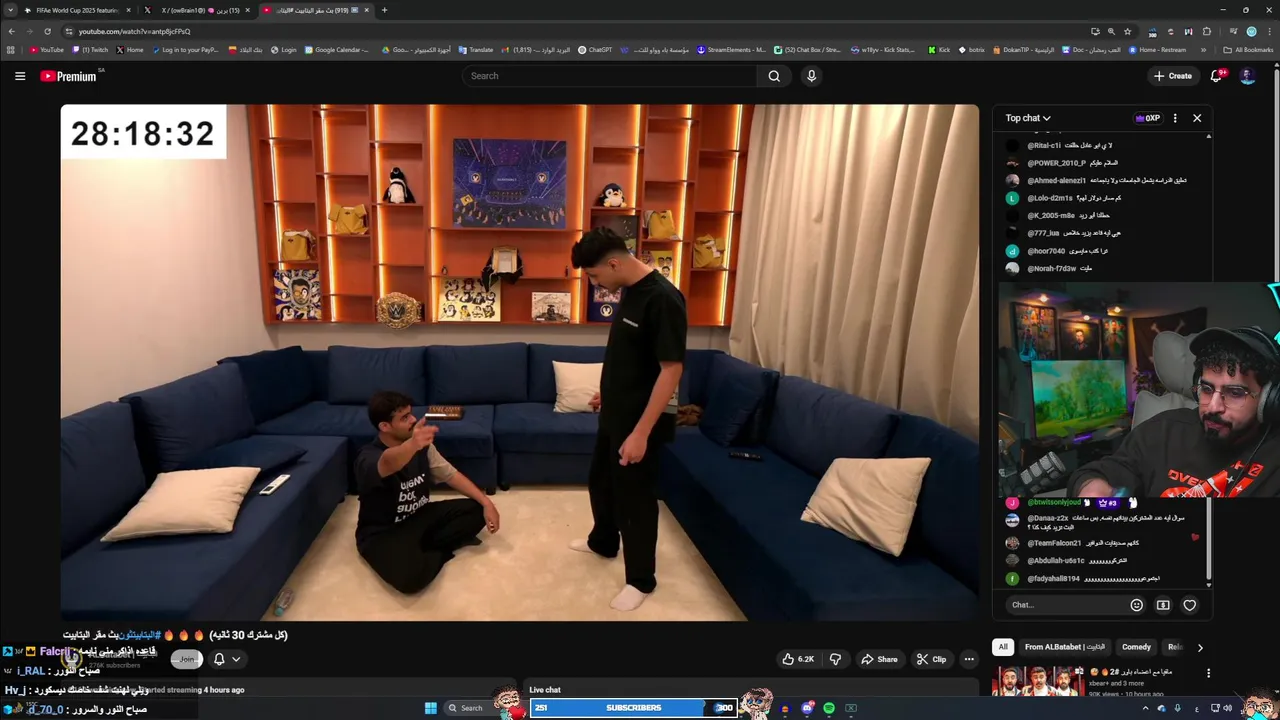1280x720 pixels.
Task: Go back in browser history
Action: (11, 31)
